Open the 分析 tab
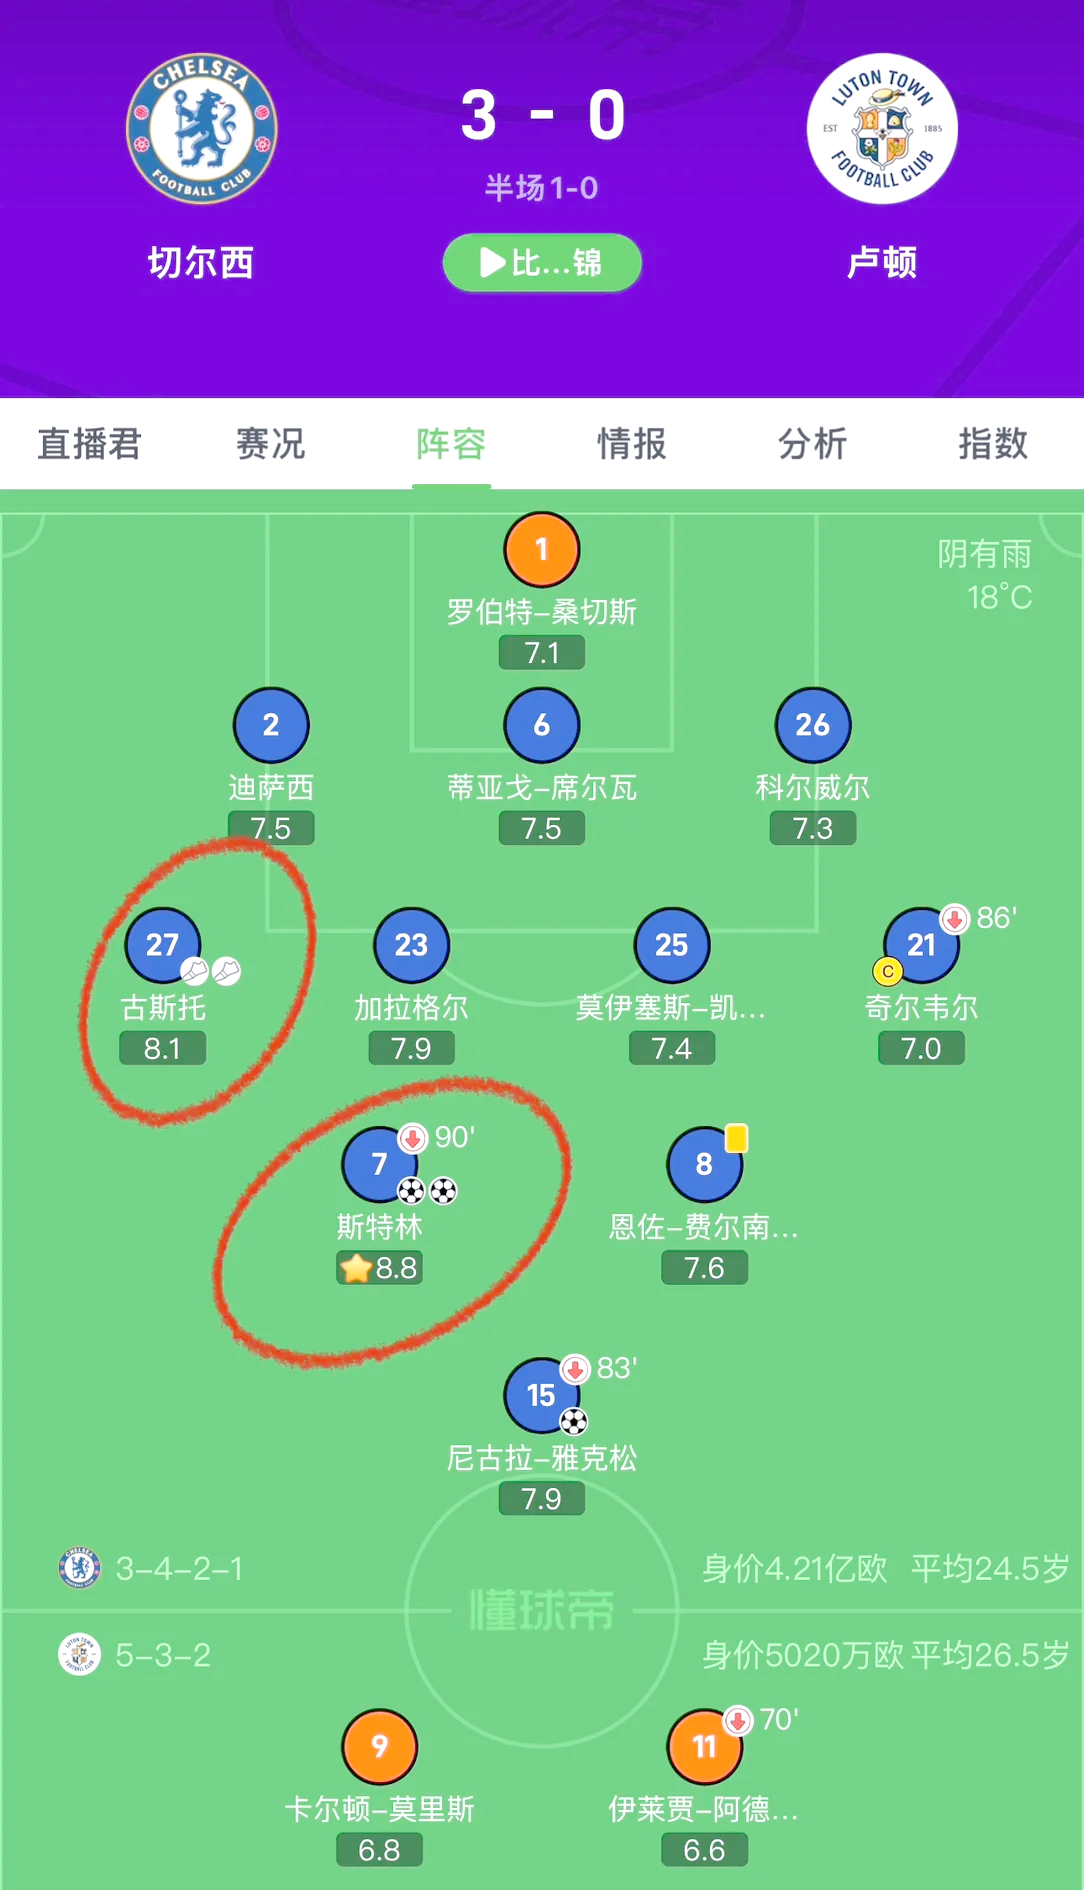The width and height of the screenshot is (1084, 1890). click(x=812, y=444)
